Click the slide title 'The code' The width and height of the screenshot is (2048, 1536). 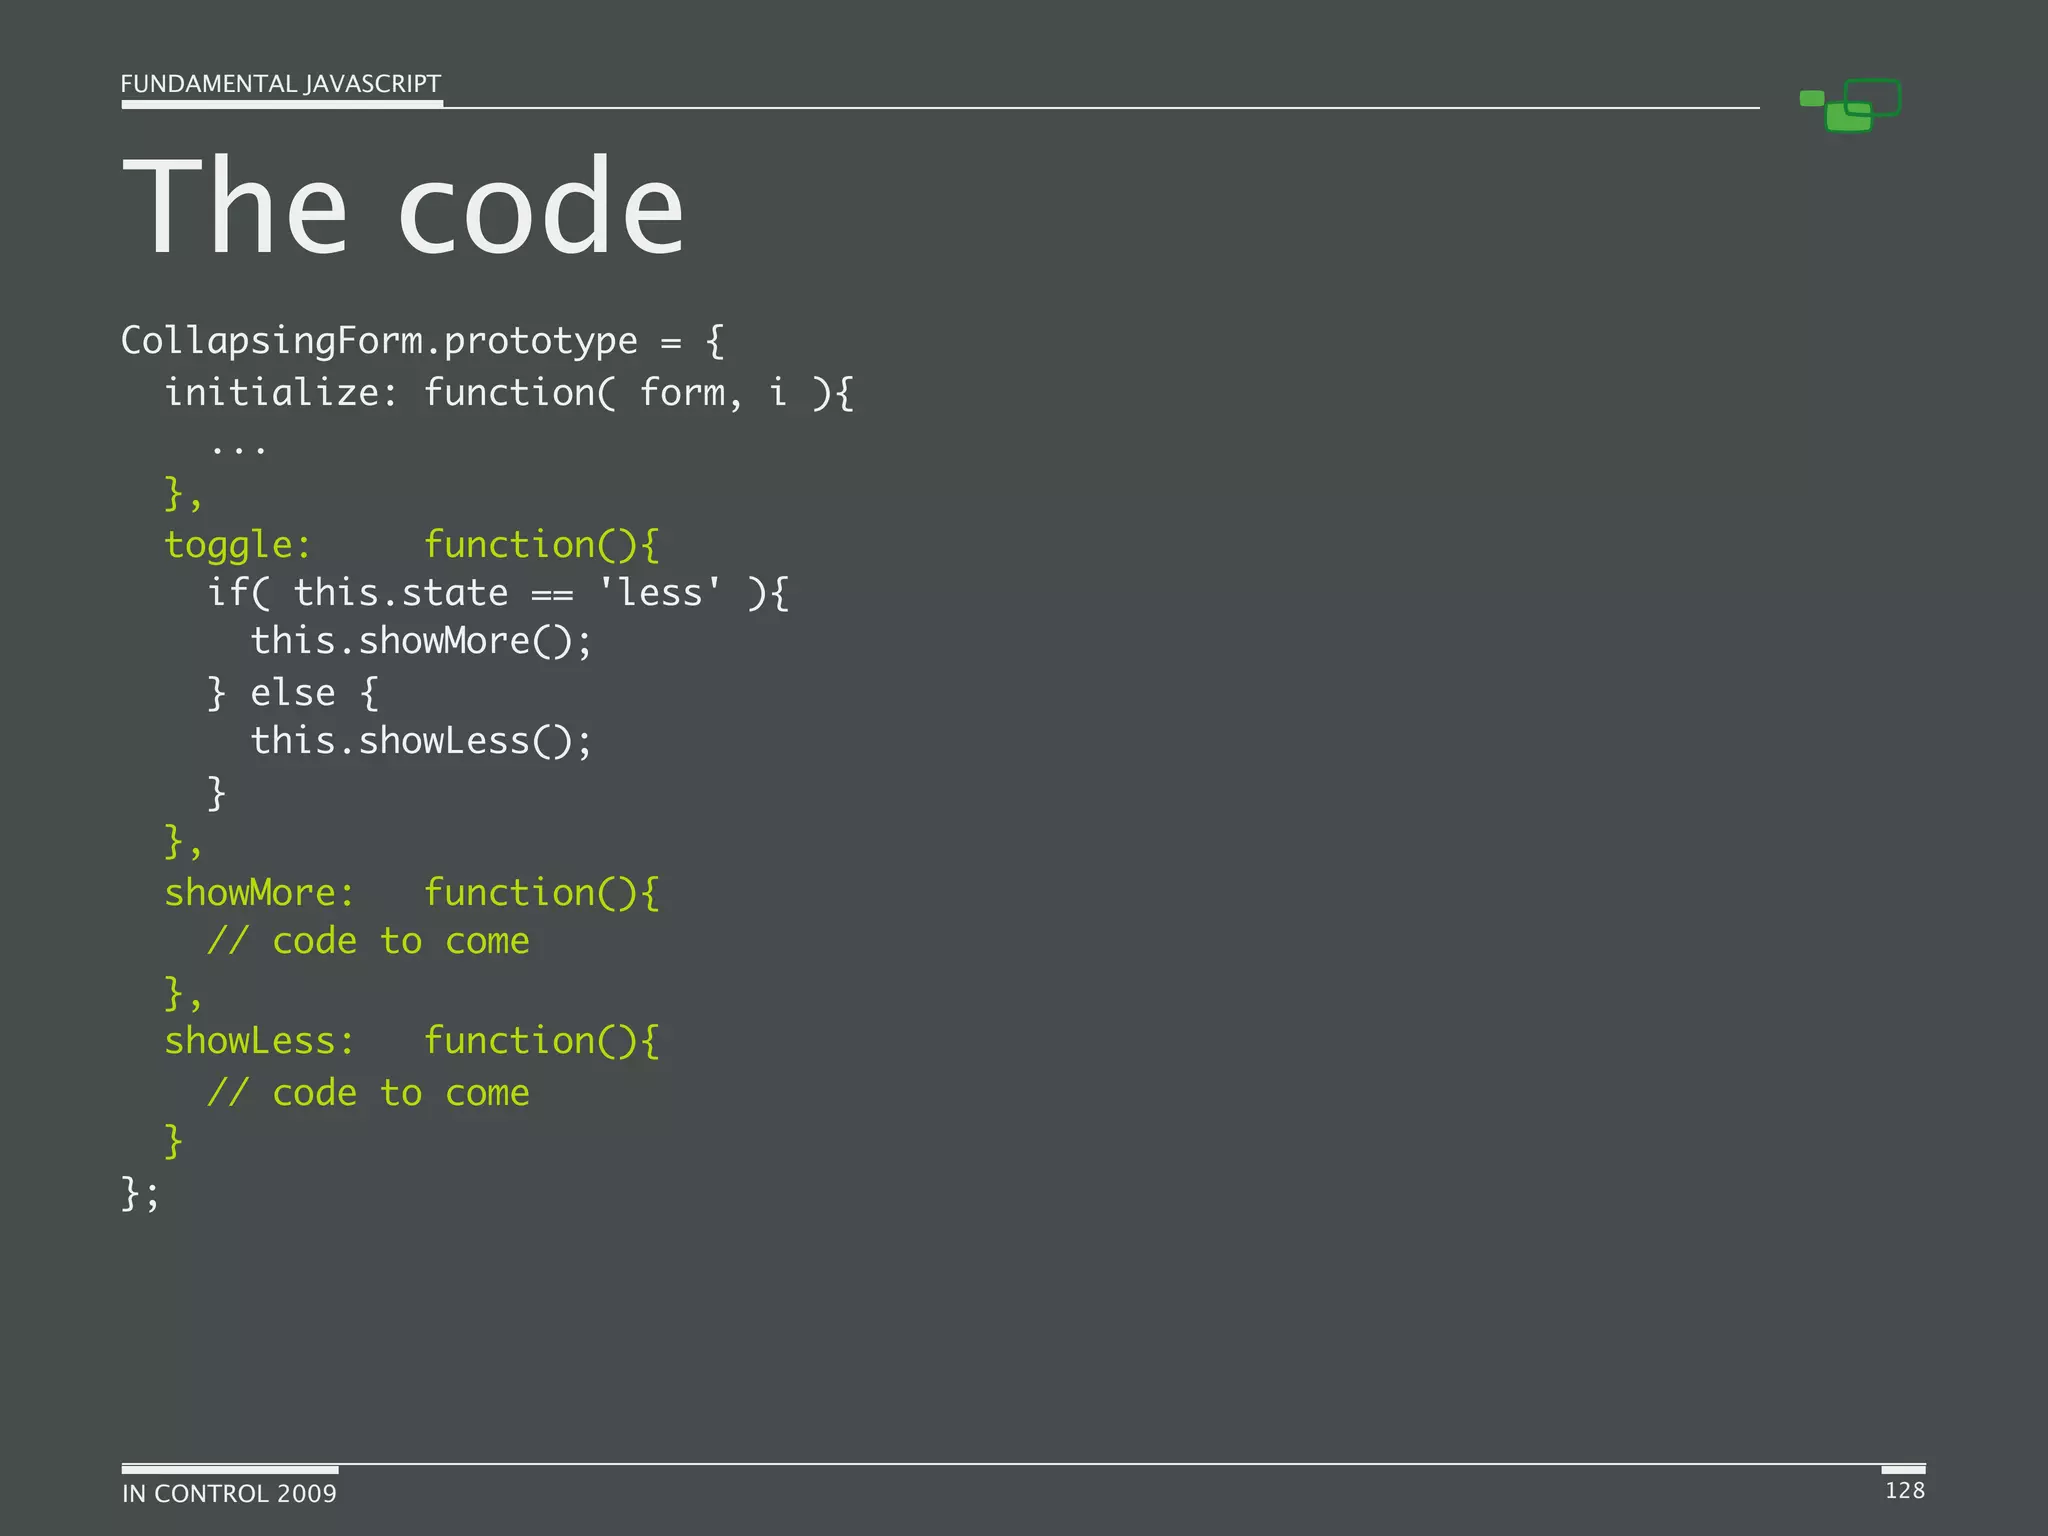click(402, 208)
